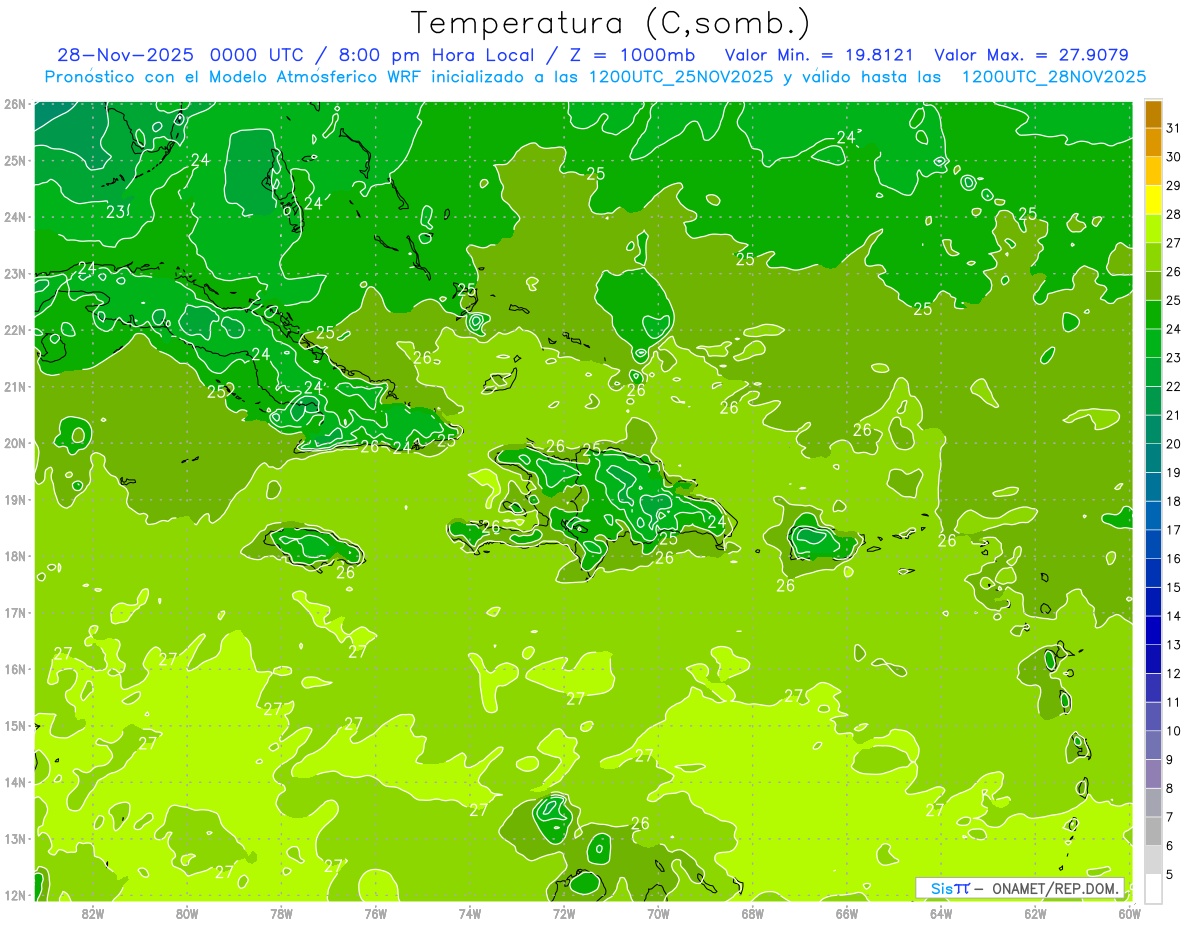
Task: Click the "74W" longitude axis label
Action: (x=470, y=913)
